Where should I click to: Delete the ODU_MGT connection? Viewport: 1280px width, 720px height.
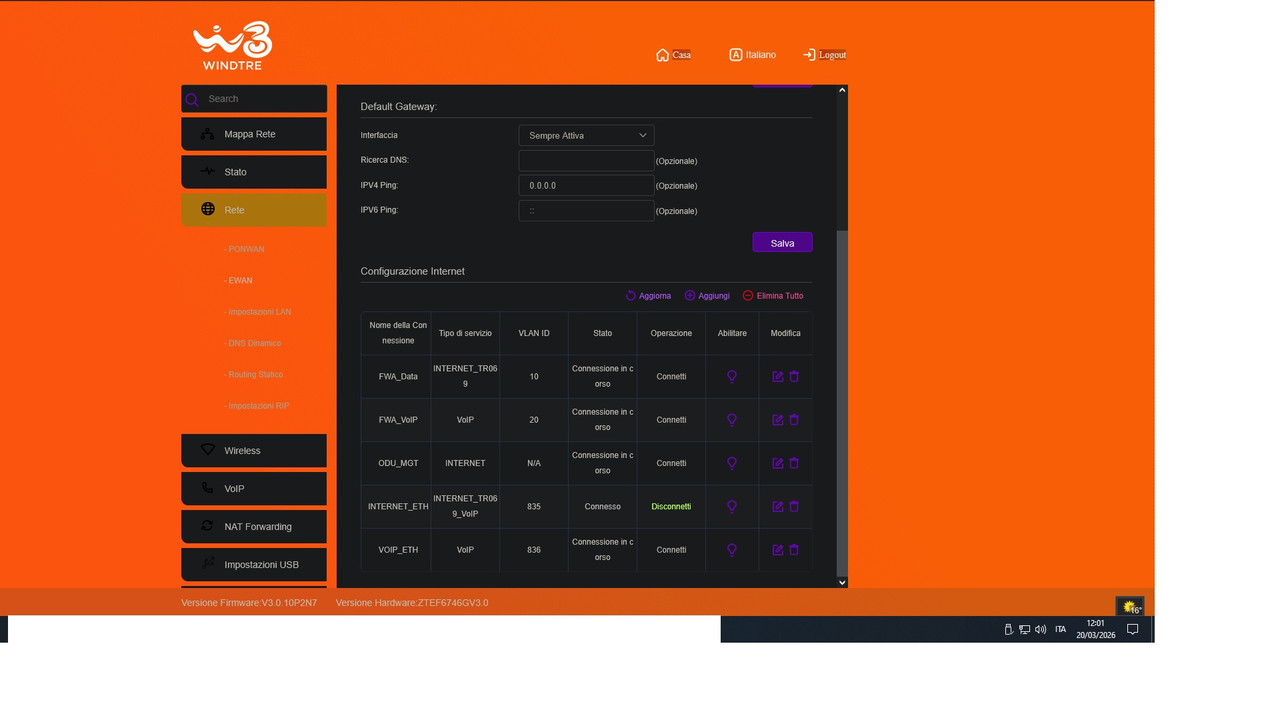pyautogui.click(x=794, y=463)
